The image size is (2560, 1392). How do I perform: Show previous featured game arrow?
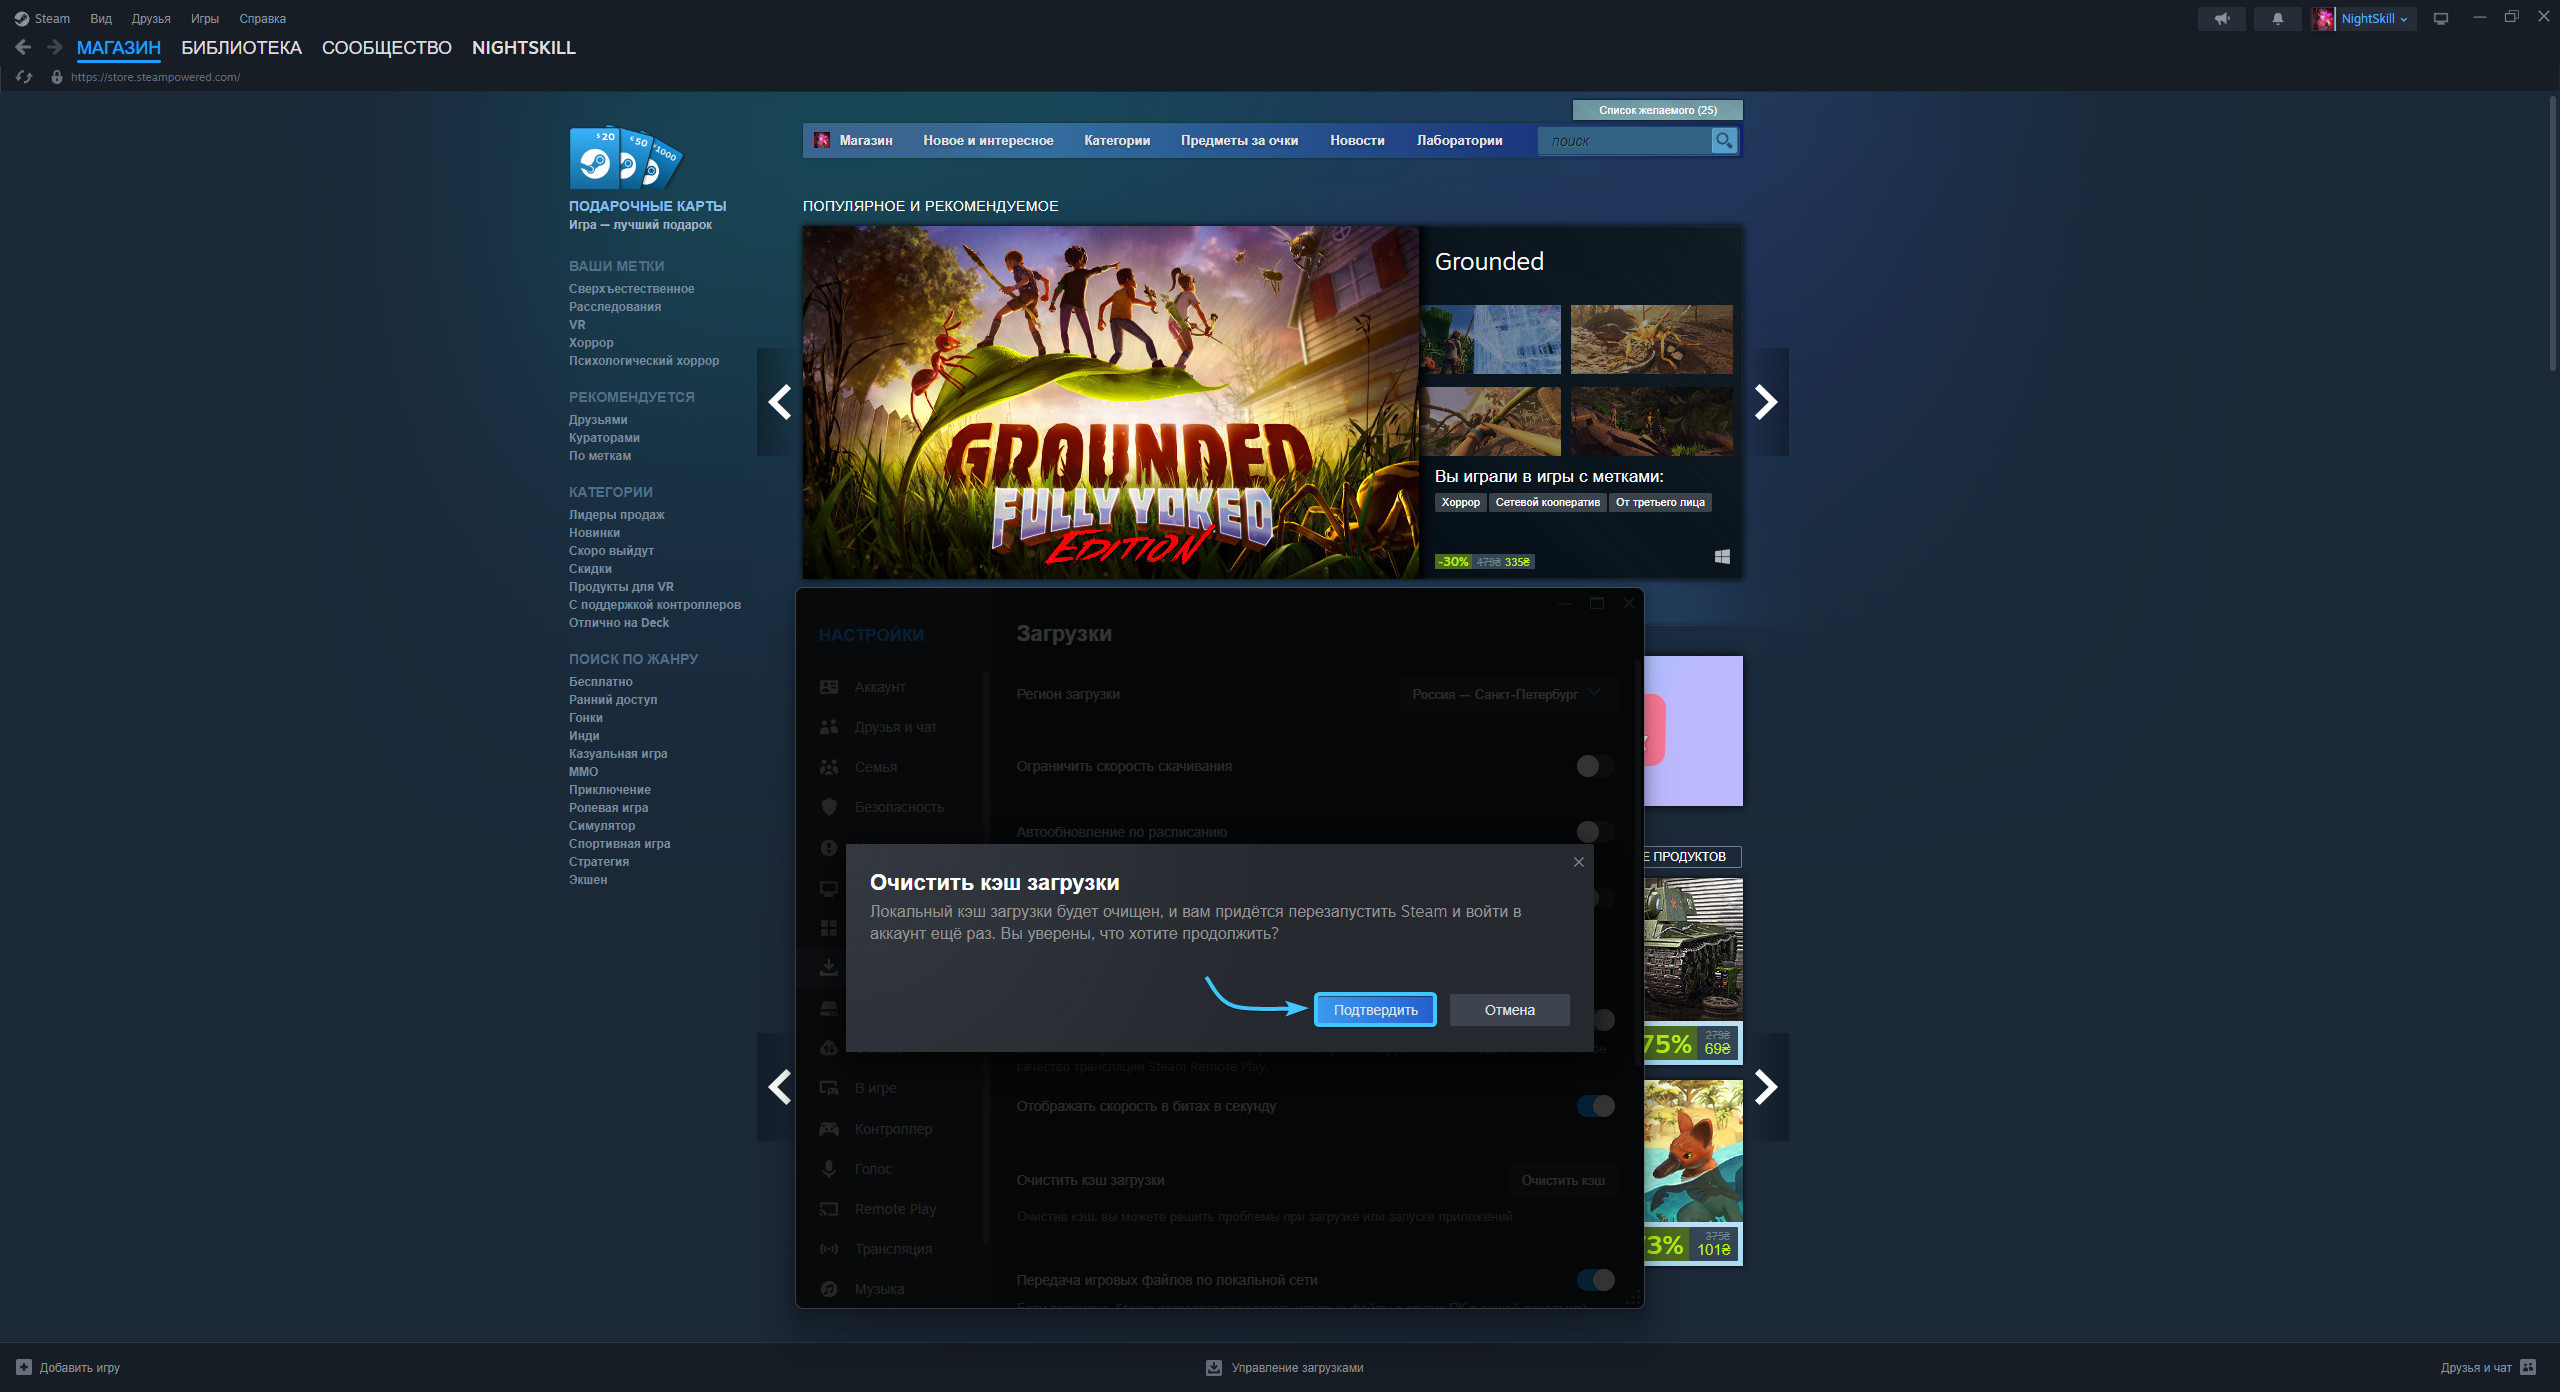[780, 402]
